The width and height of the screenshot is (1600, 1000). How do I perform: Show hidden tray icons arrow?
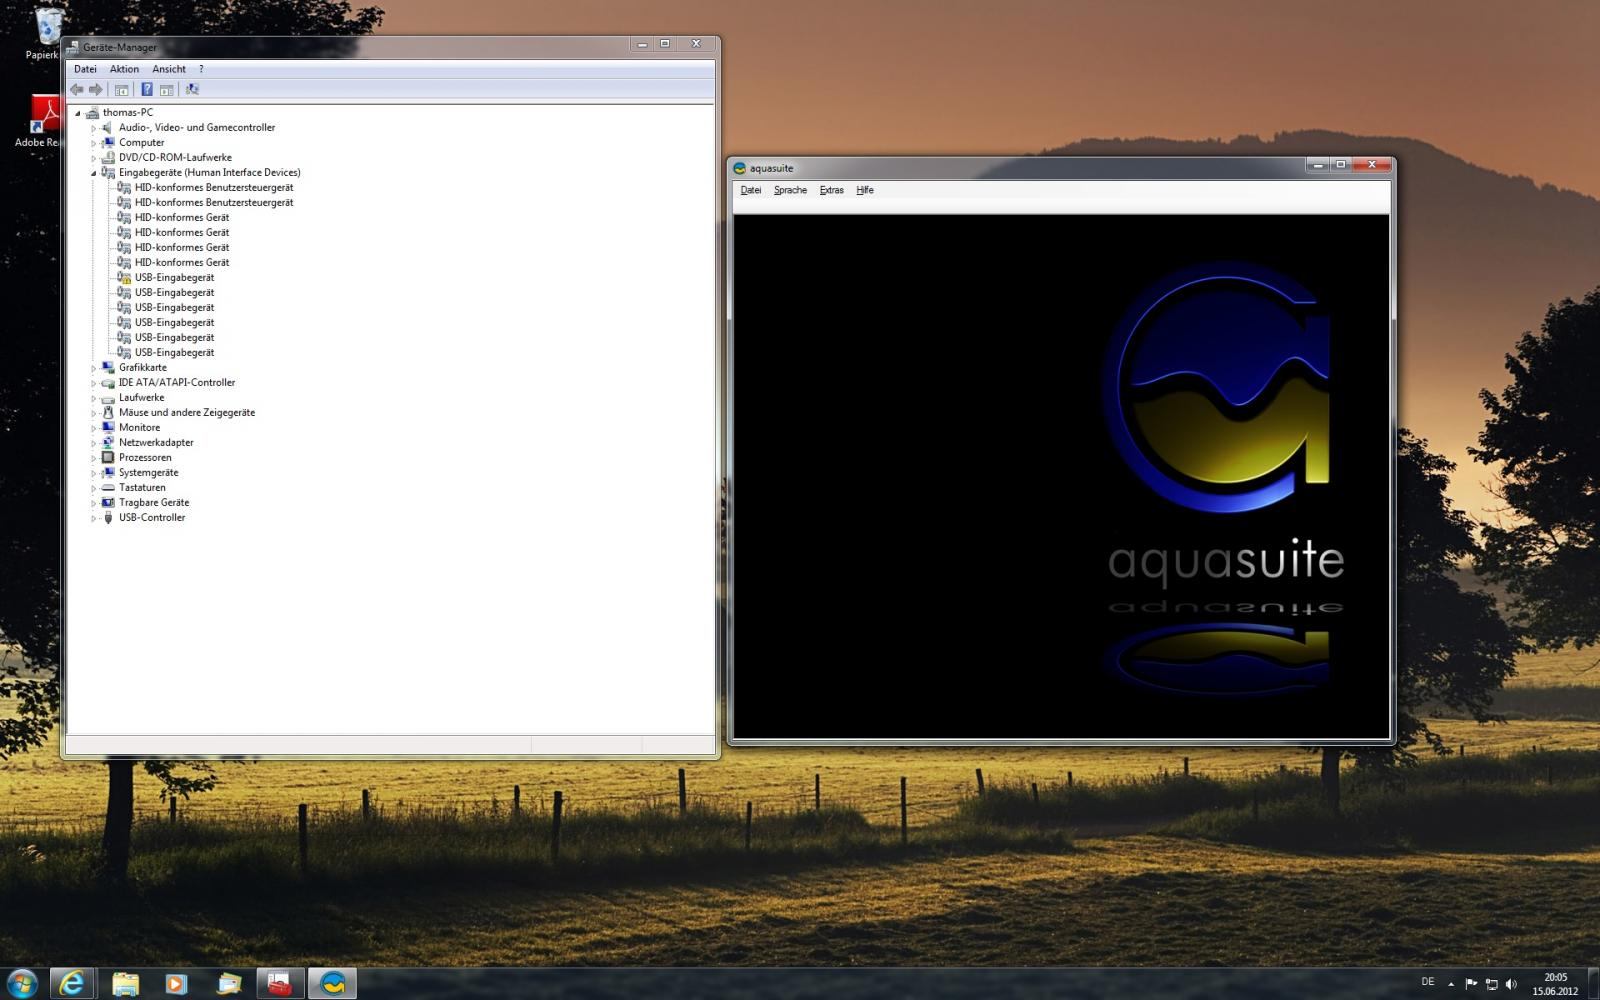(x=1451, y=984)
